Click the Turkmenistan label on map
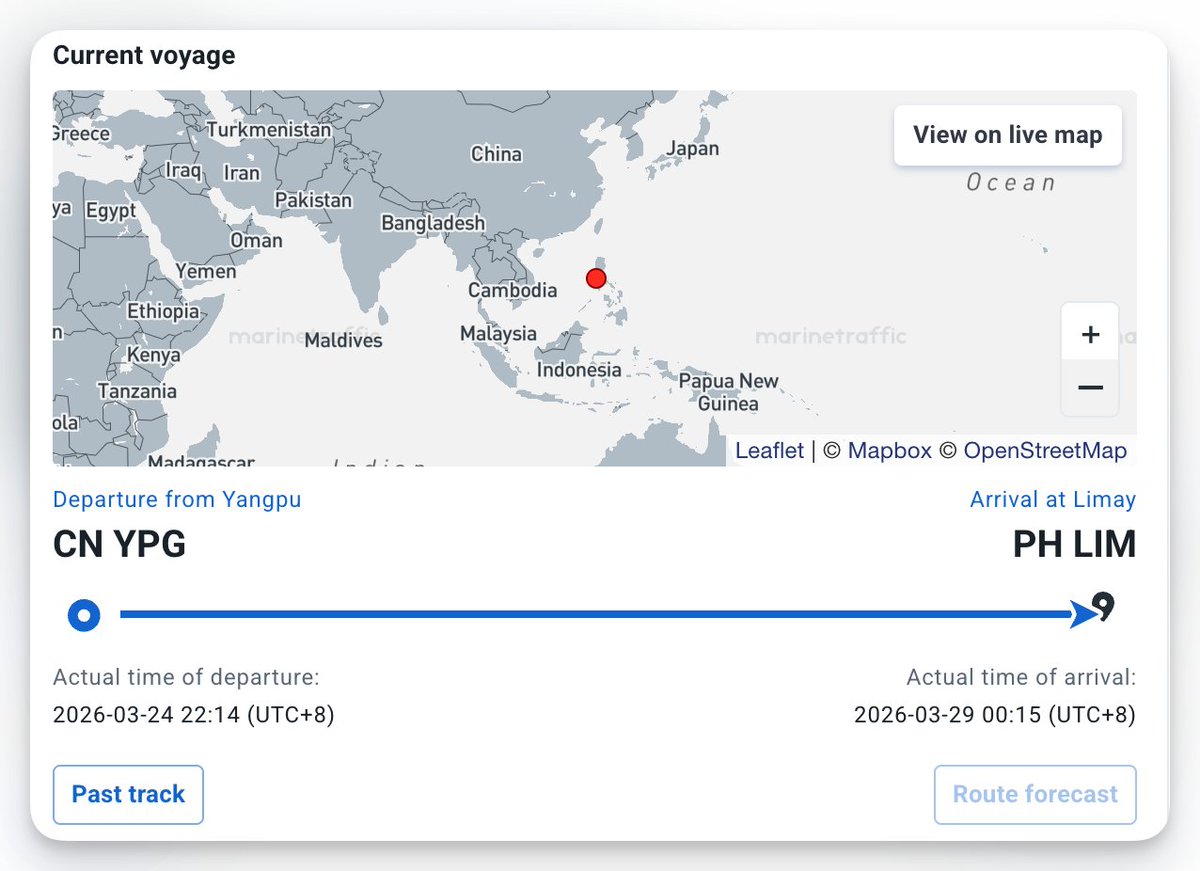 (269, 130)
